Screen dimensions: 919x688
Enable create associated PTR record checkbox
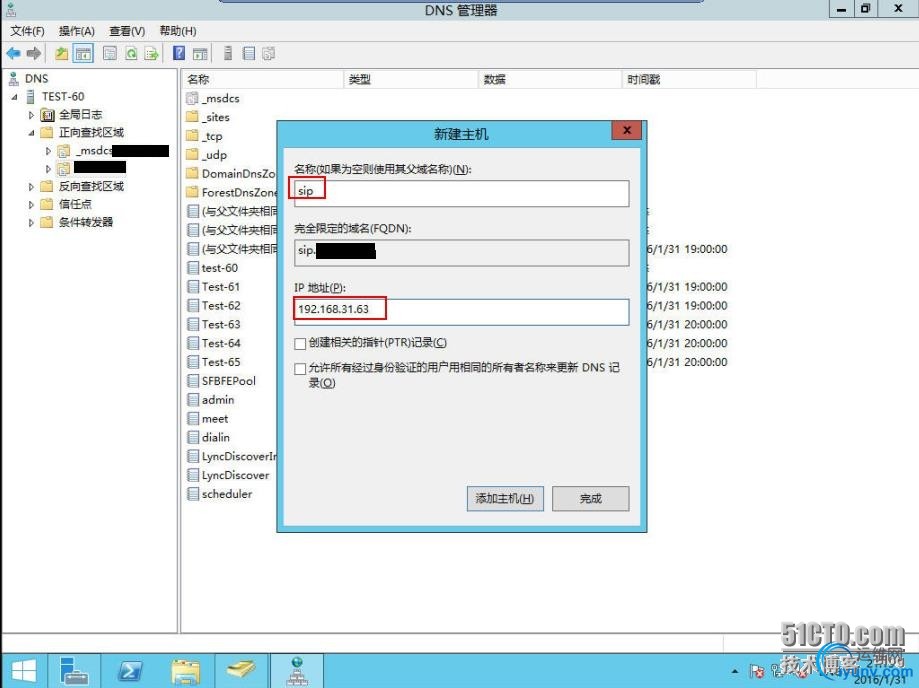[300, 343]
